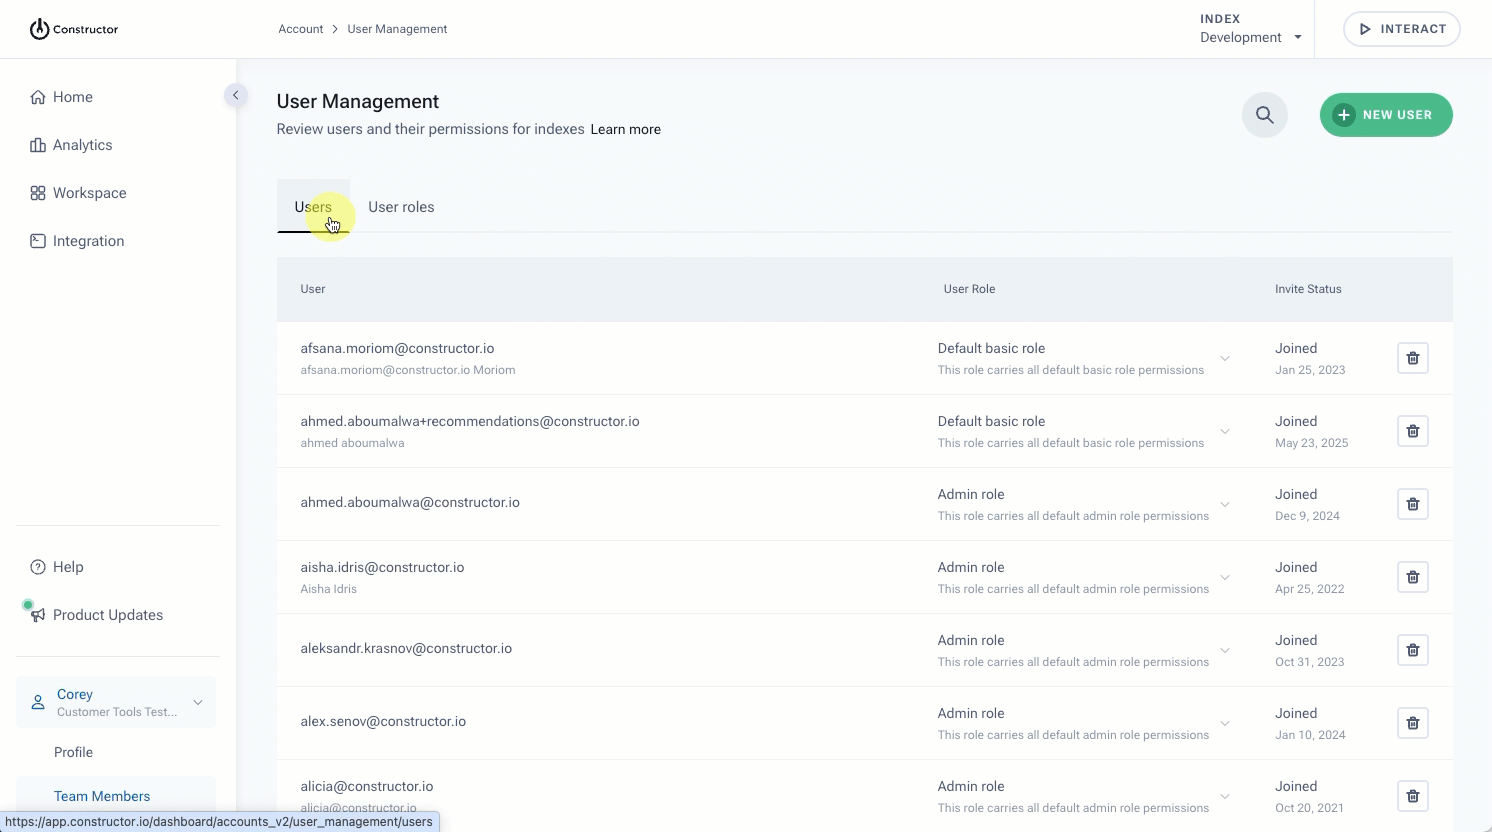
Task: Click the Dec 9, 2024 joined date
Action: pyautogui.click(x=1307, y=516)
